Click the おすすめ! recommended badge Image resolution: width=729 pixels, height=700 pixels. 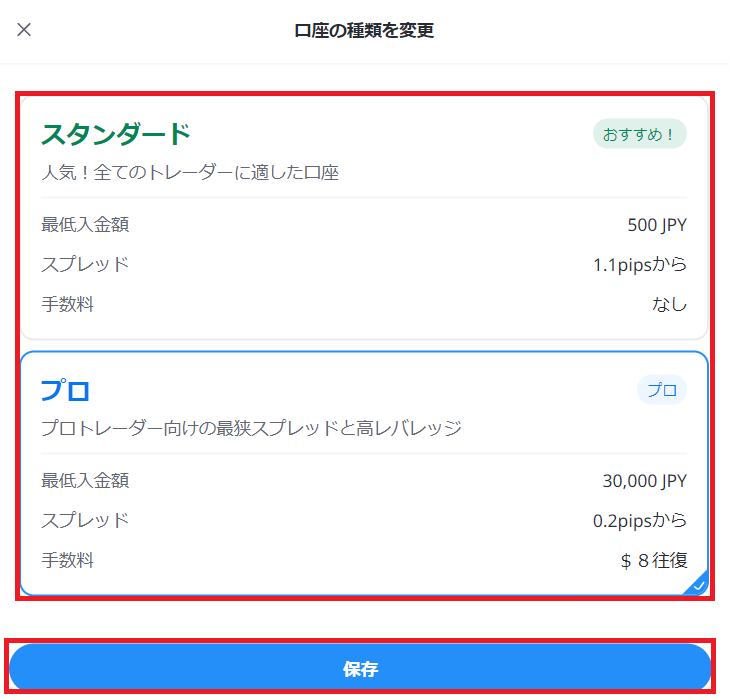[x=639, y=134]
